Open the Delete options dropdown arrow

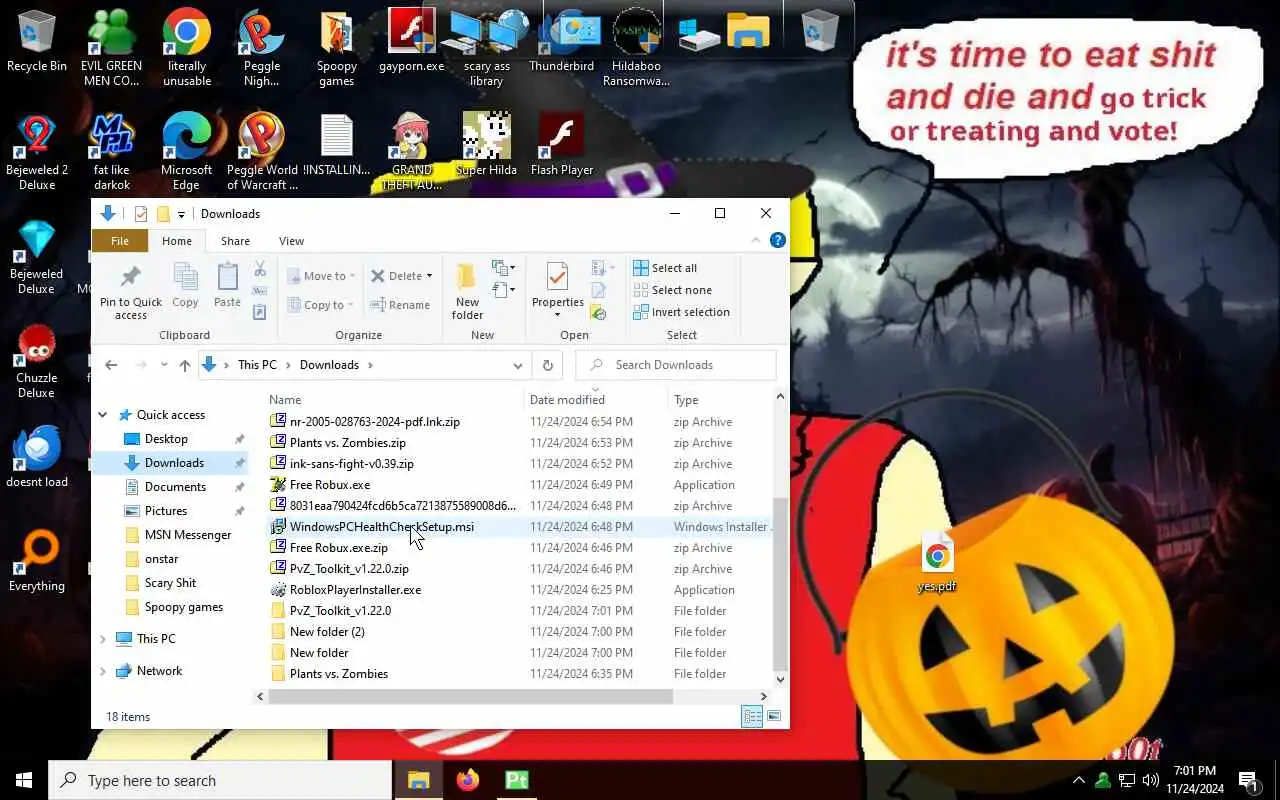429,276
